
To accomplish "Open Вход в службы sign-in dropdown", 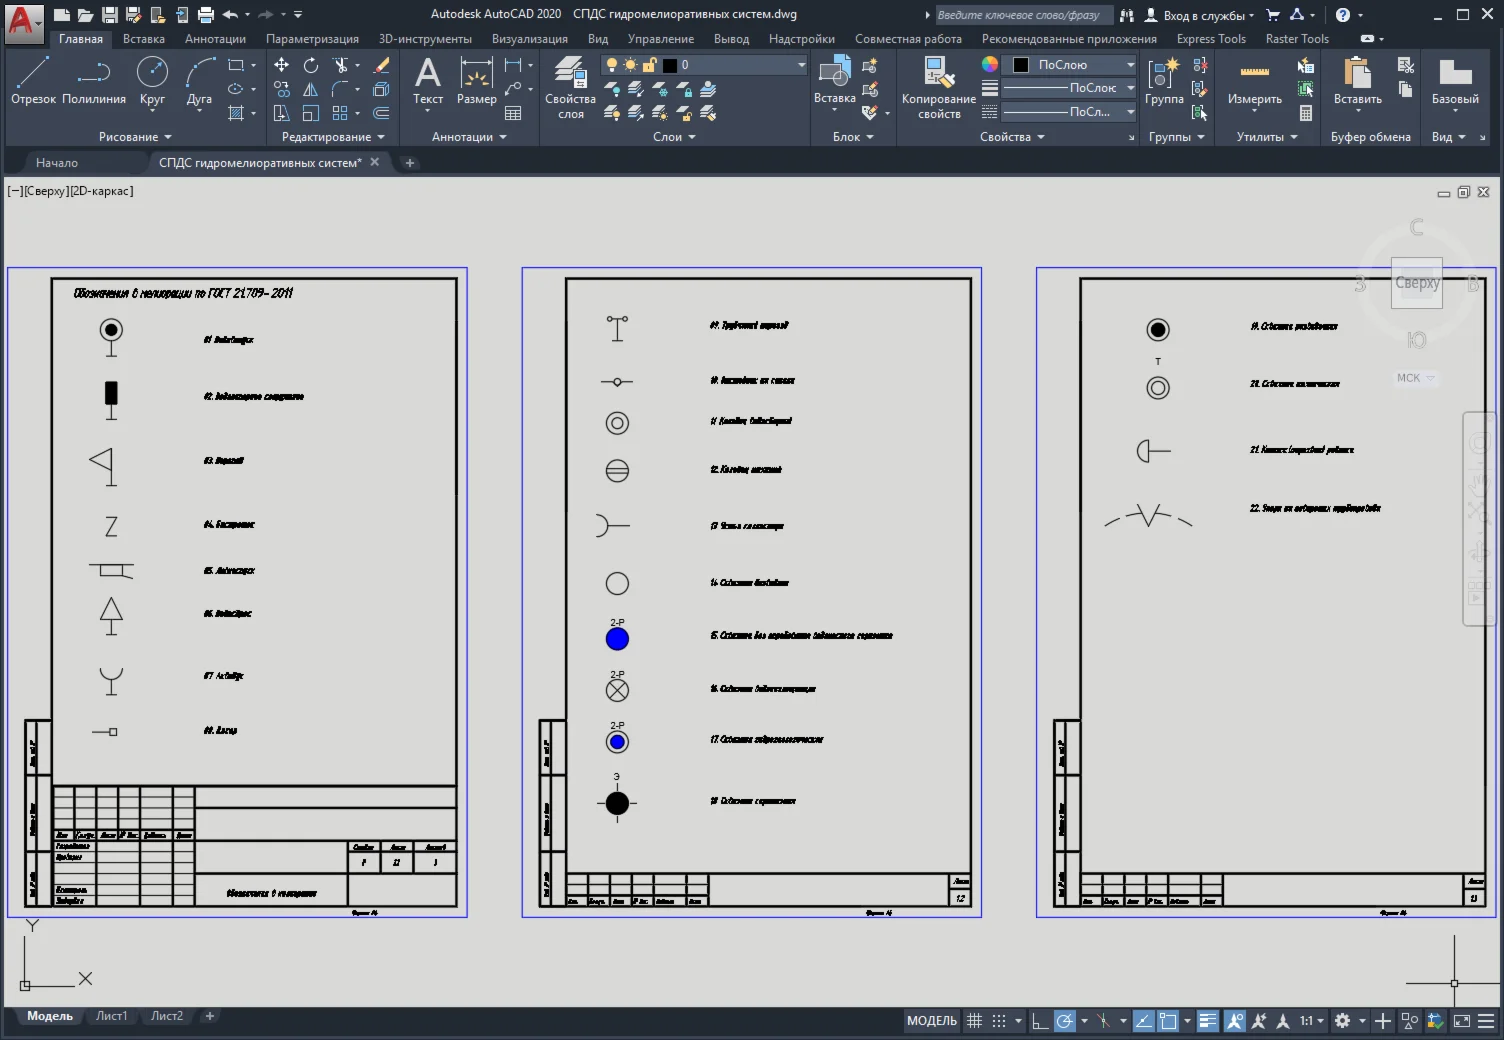I will tap(1200, 15).
